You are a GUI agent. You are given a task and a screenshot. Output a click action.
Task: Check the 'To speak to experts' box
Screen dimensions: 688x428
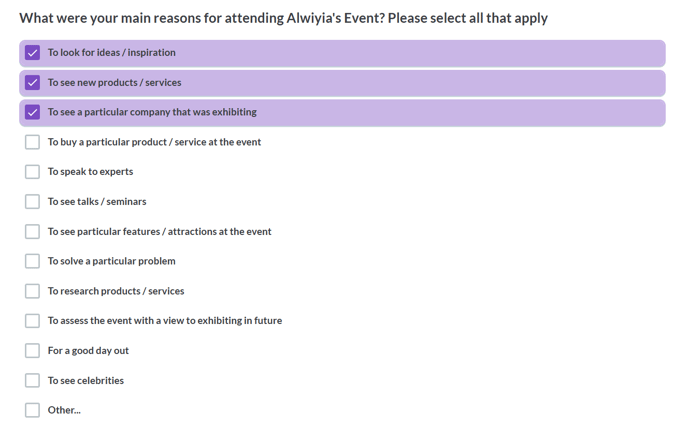tap(33, 172)
